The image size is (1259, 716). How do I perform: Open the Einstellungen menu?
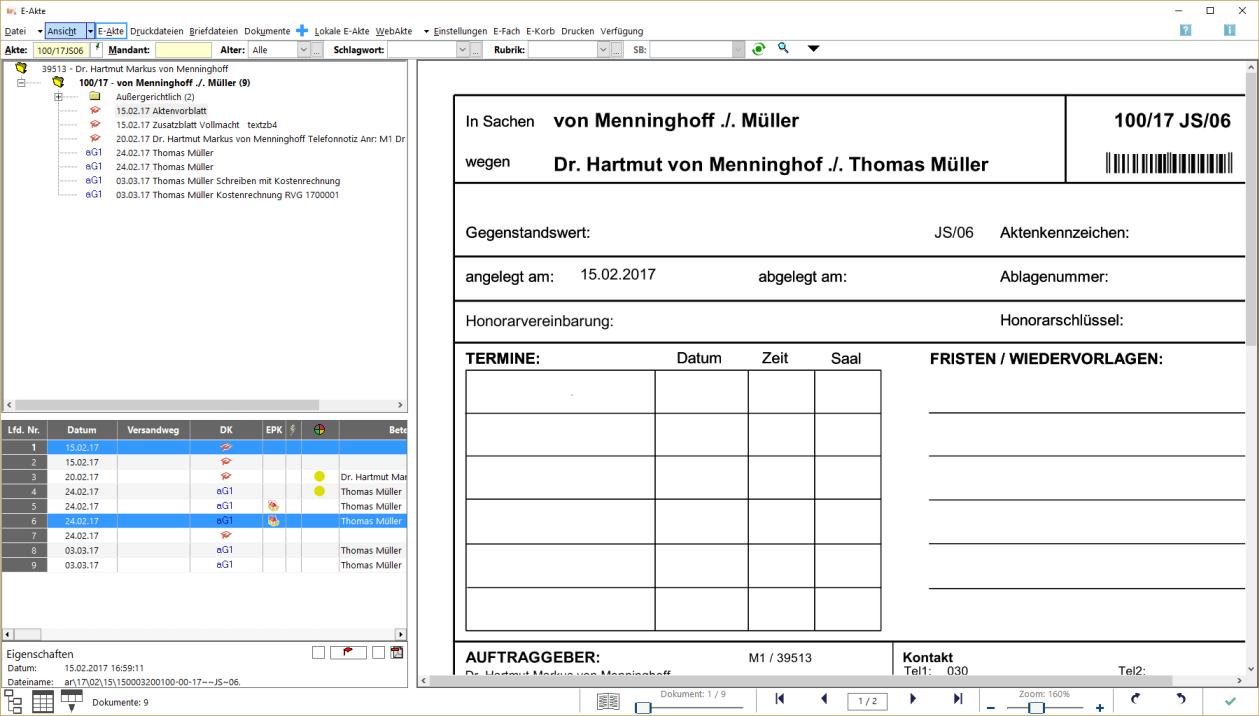click(x=460, y=31)
